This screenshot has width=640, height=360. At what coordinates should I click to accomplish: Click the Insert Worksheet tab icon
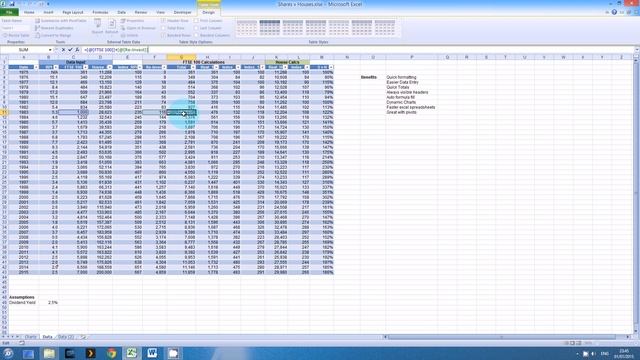(83, 337)
